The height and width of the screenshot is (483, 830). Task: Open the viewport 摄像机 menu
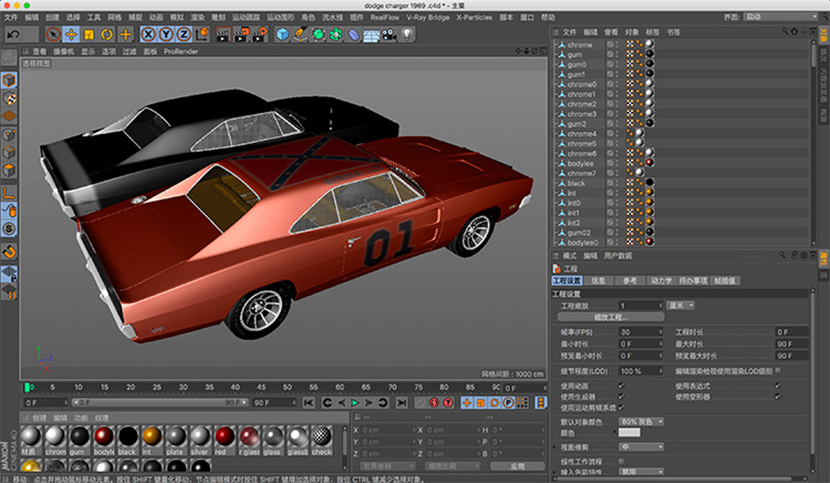64,51
